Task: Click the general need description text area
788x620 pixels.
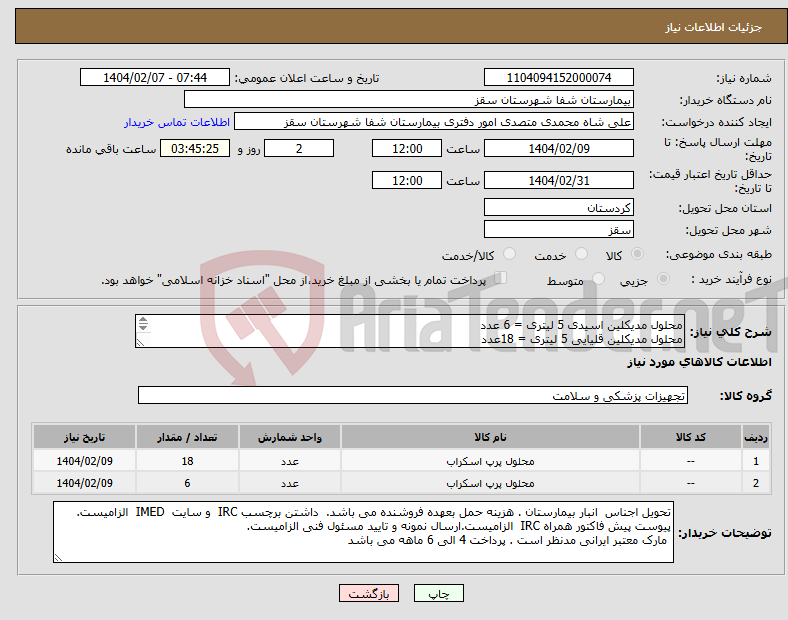Action: (410, 331)
